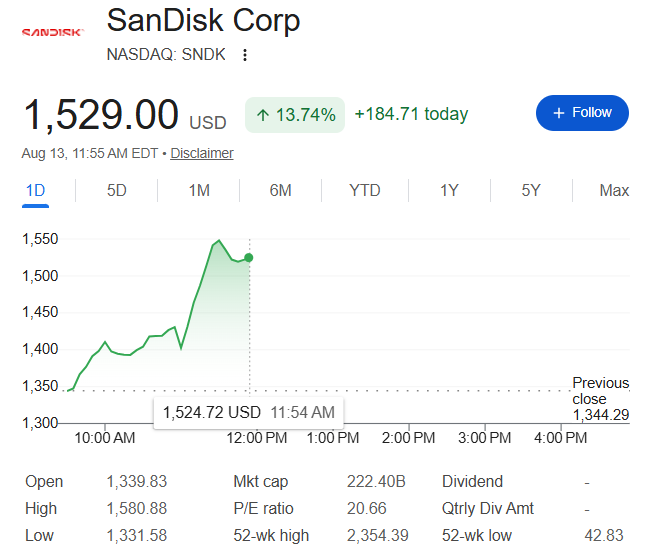Switch chart to 5Y range
647x550 pixels.
click(531, 191)
